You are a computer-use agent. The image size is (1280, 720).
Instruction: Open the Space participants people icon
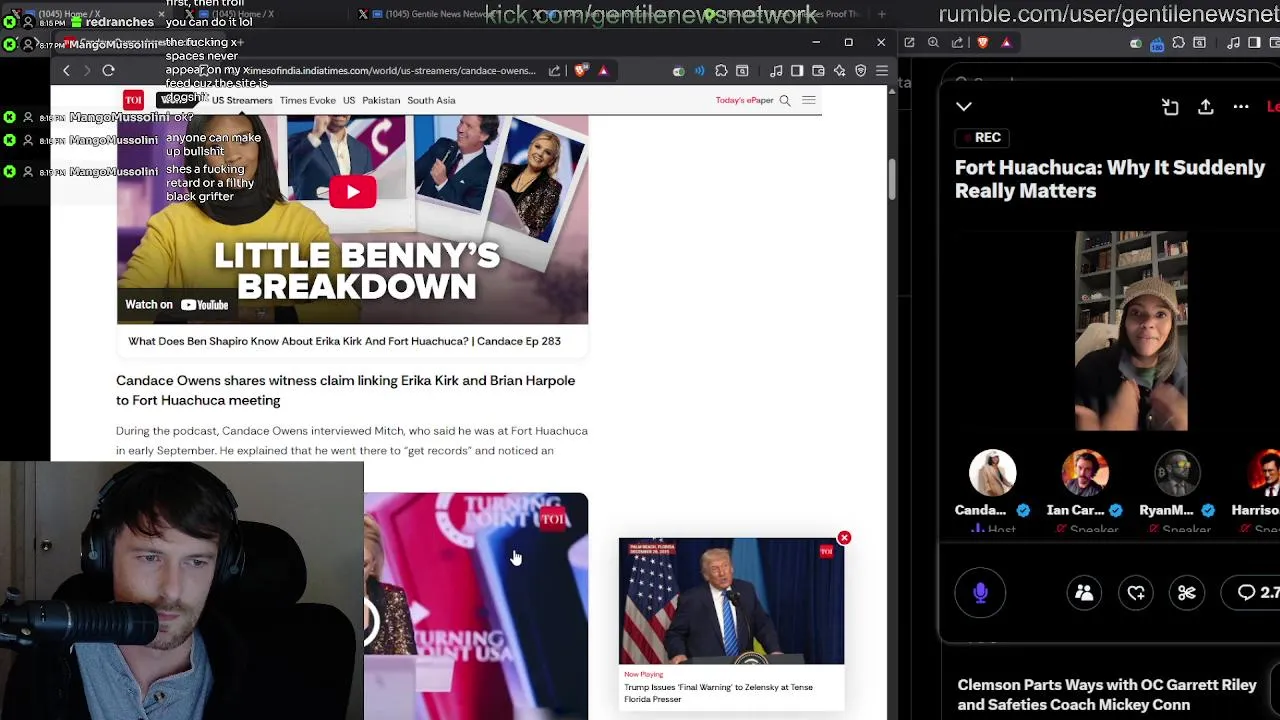(x=1084, y=593)
